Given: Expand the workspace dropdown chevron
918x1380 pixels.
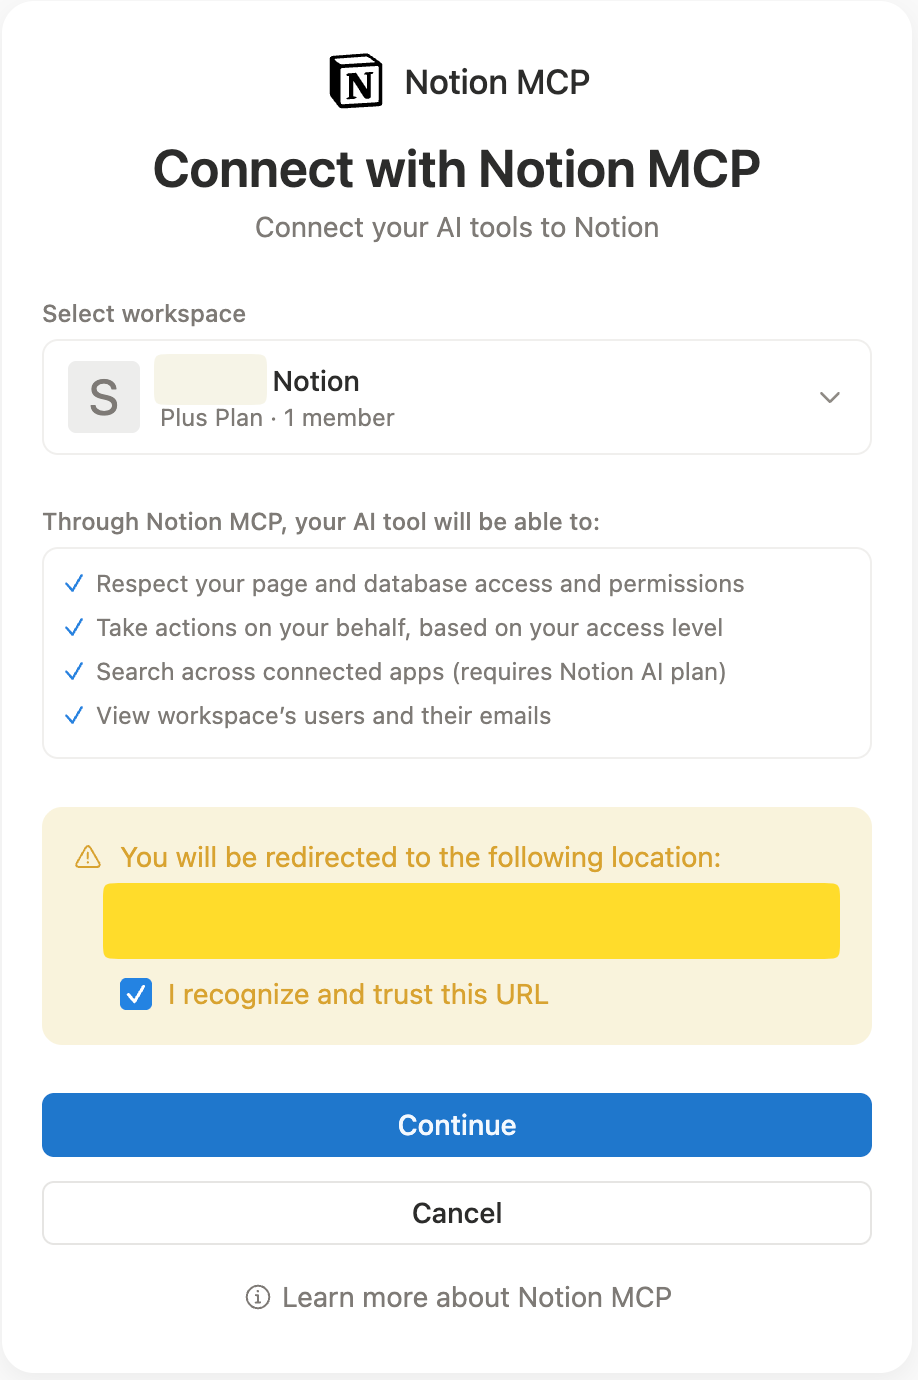Looking at the screenshot, I should point(829,397).
